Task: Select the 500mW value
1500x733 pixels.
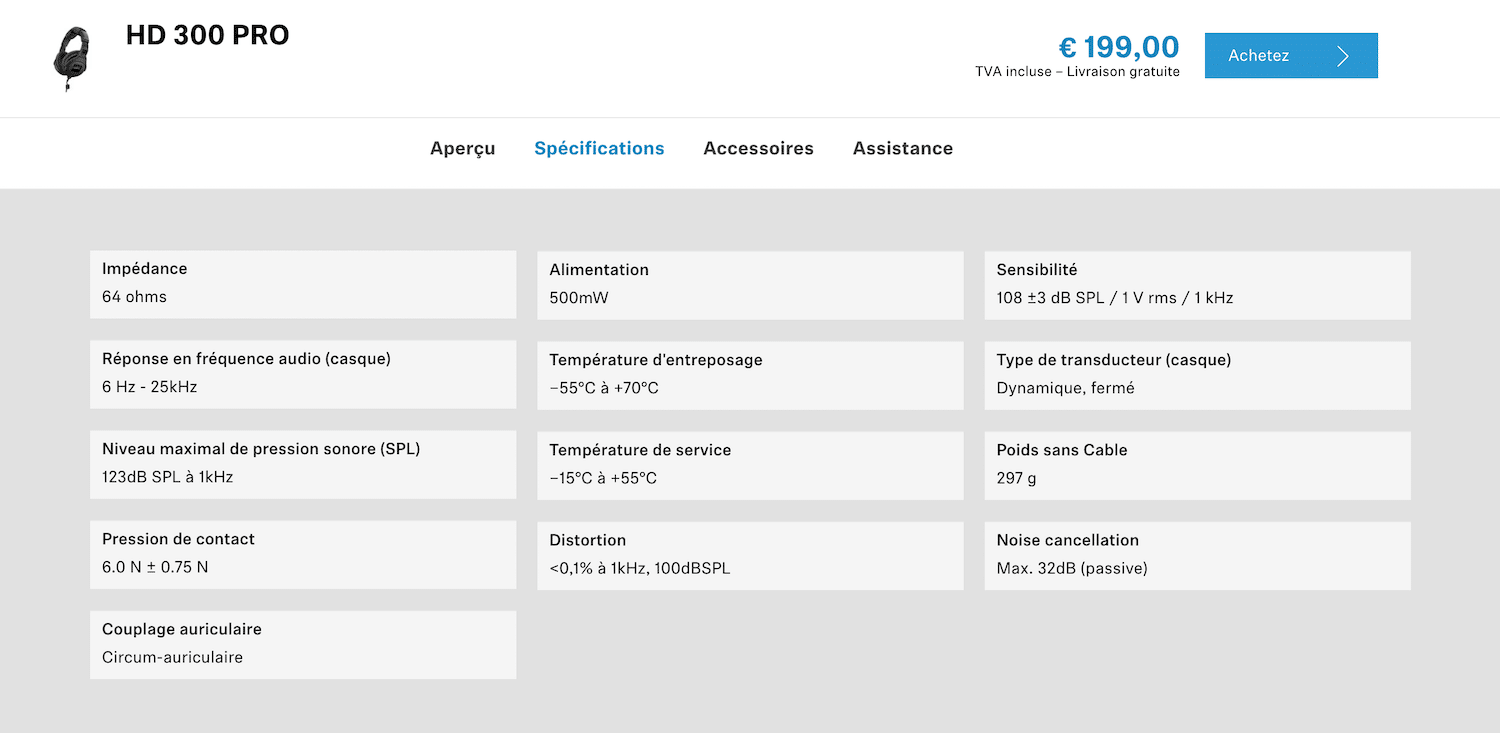Action: [579, 298]
